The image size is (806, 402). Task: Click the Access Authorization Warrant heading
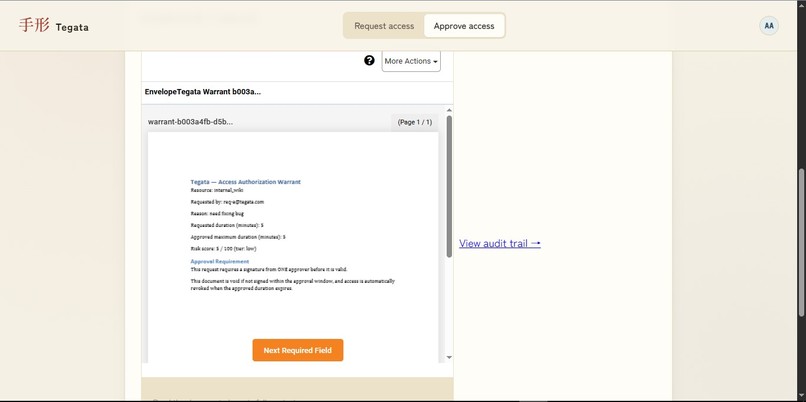(245, 182)
